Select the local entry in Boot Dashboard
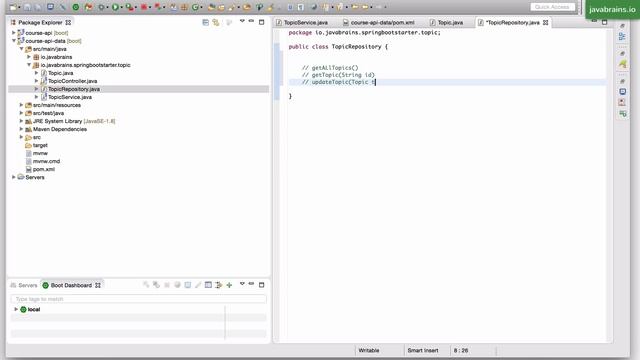Screen dimensions: 640x360 (34, 309)
